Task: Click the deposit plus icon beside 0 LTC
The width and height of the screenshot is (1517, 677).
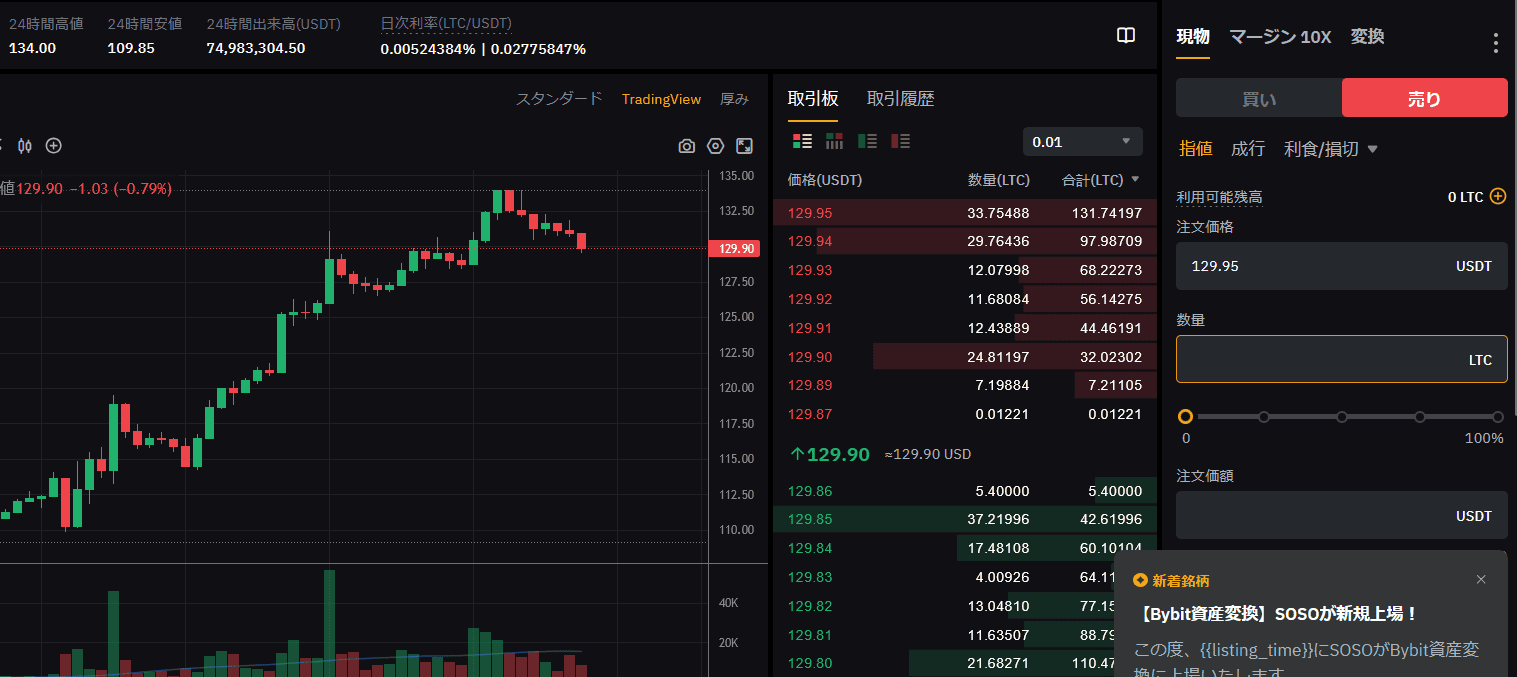Action: 1497,196
